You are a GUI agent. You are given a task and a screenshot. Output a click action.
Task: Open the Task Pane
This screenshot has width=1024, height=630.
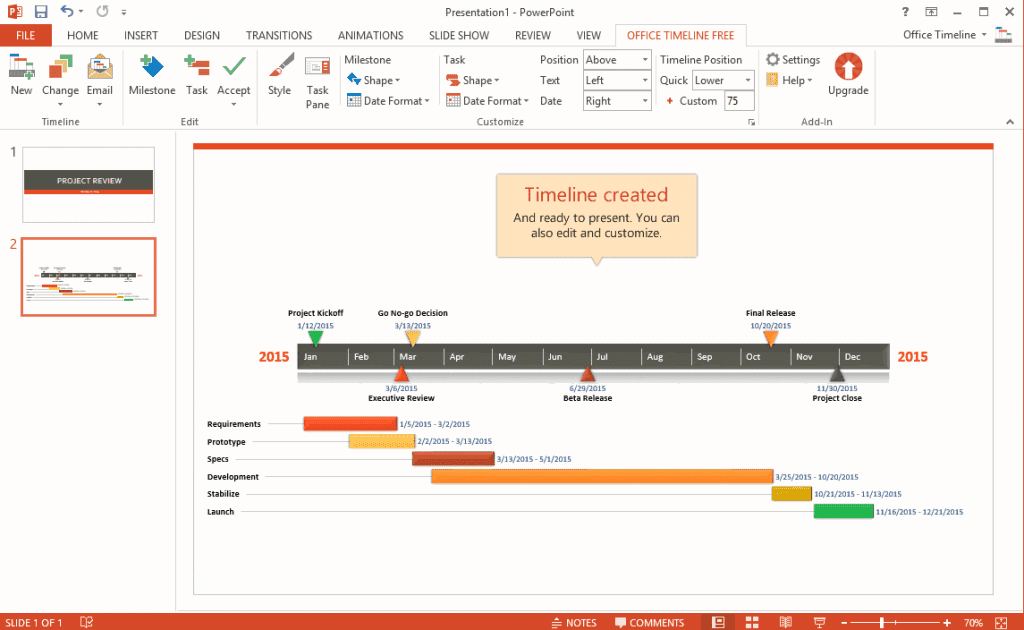point(317,78)
